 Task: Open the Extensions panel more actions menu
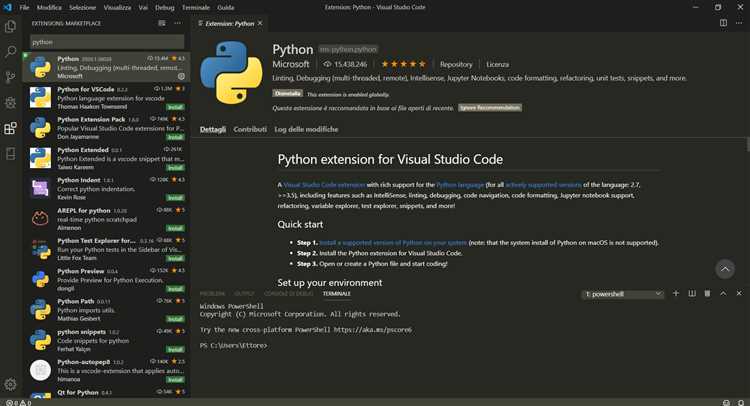click(x=178, y=23)
